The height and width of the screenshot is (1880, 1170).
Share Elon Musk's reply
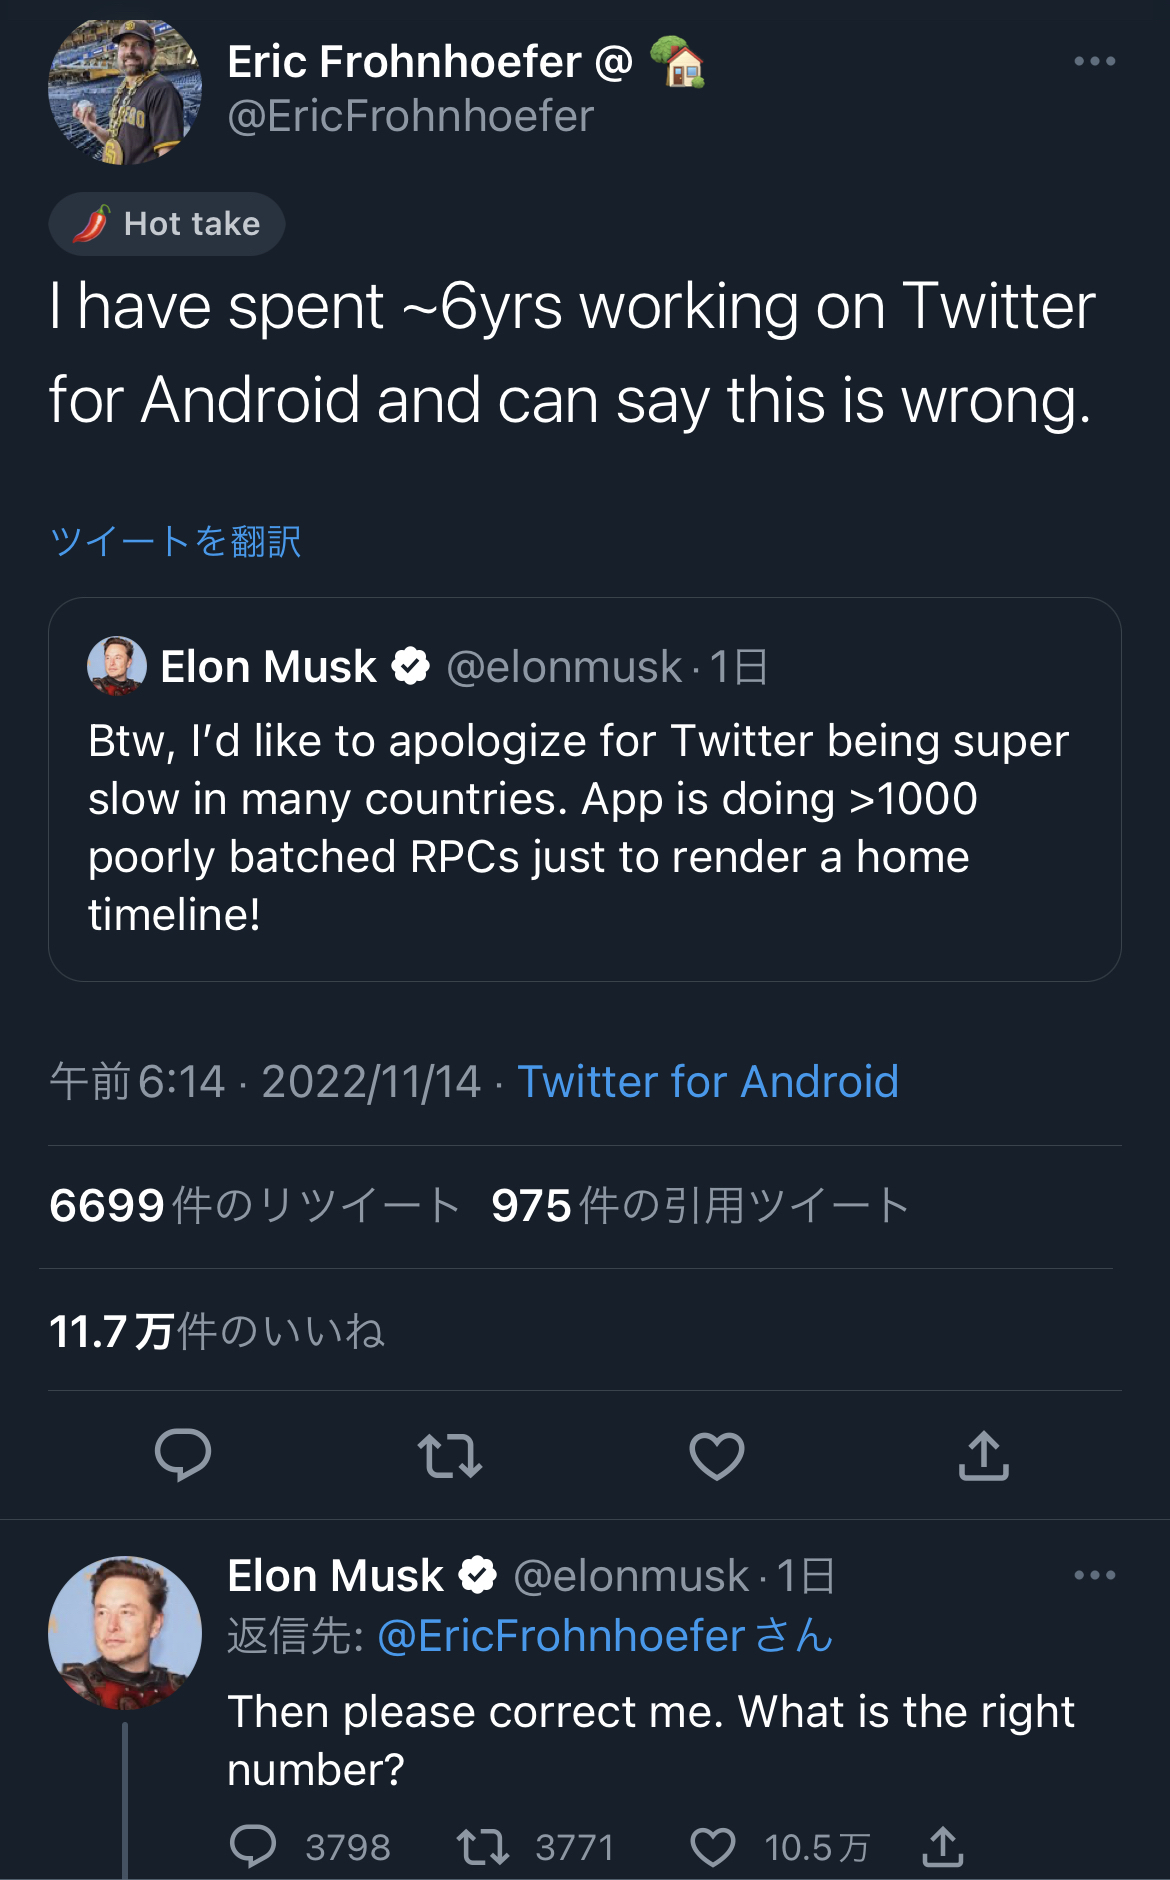(943, 1846)
